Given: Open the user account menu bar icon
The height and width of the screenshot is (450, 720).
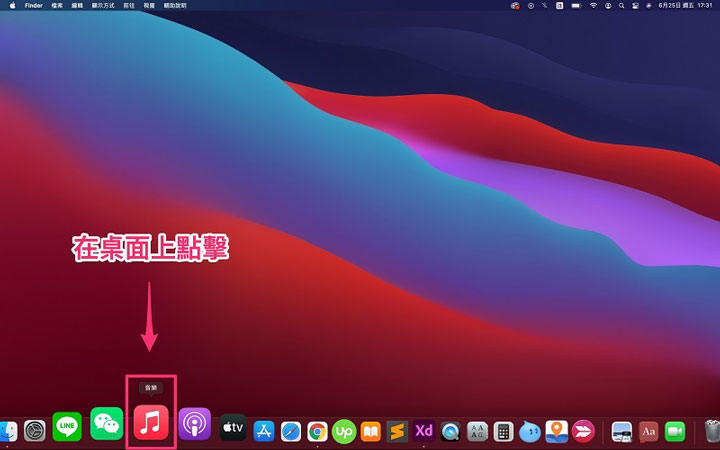Looking at the screenshot, I should pos(608,6).
